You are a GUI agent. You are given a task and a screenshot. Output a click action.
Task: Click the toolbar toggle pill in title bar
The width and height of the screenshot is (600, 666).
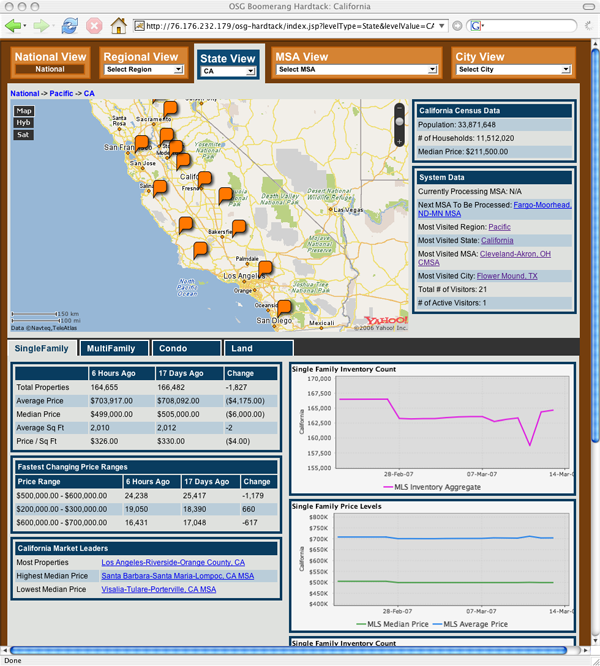589,7
